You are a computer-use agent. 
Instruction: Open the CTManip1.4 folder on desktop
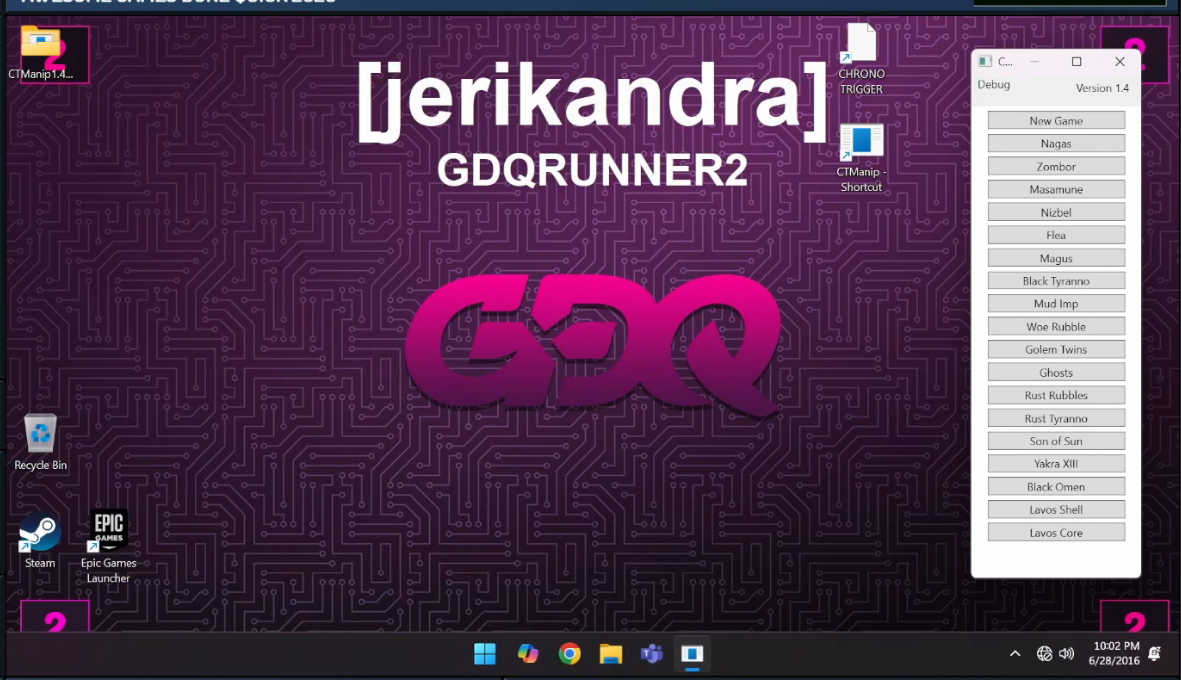click(41, 53)
